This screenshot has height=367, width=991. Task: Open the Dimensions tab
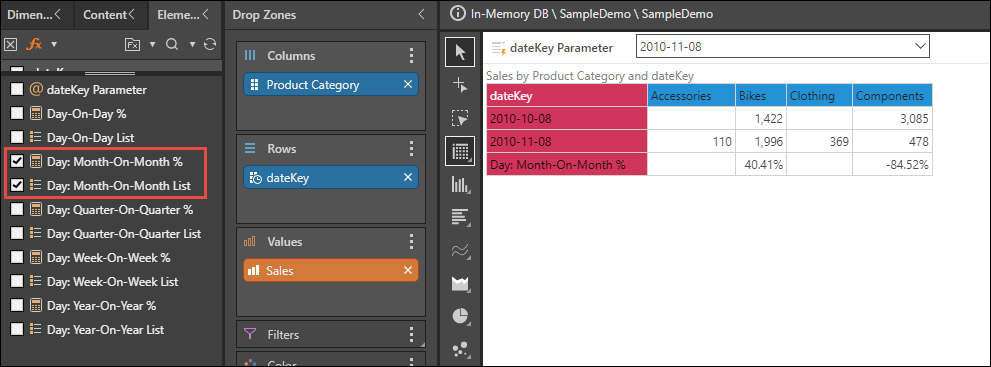(x=34, y=15)
